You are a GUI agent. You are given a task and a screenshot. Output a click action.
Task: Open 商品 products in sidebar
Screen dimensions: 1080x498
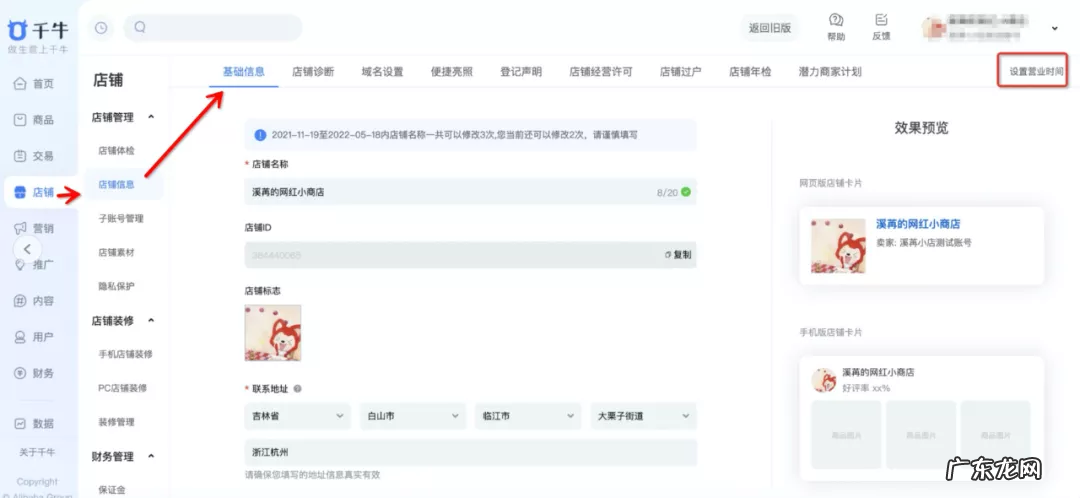34,120
